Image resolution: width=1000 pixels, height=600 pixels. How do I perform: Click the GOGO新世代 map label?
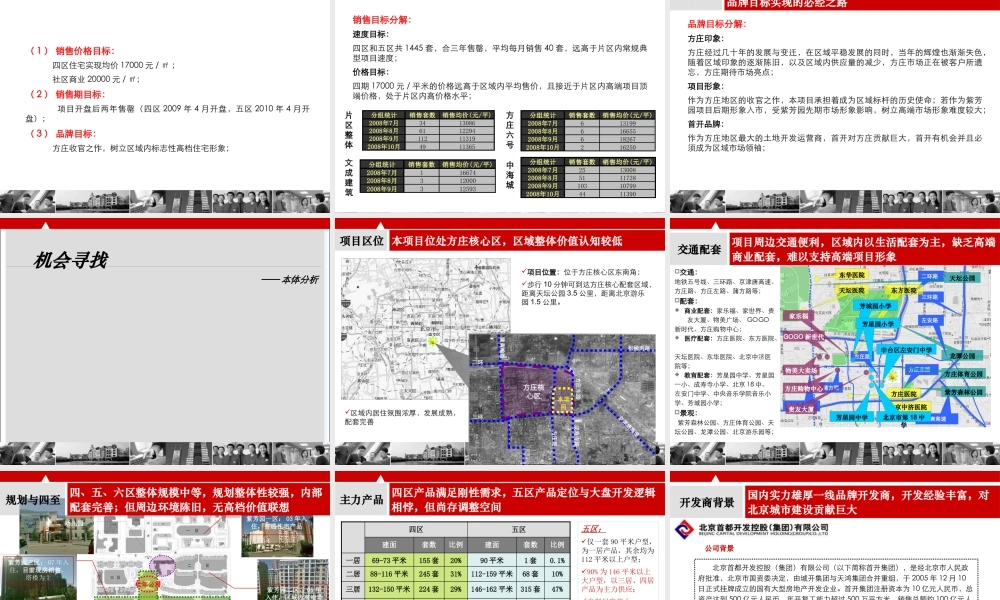coord(803,337)
